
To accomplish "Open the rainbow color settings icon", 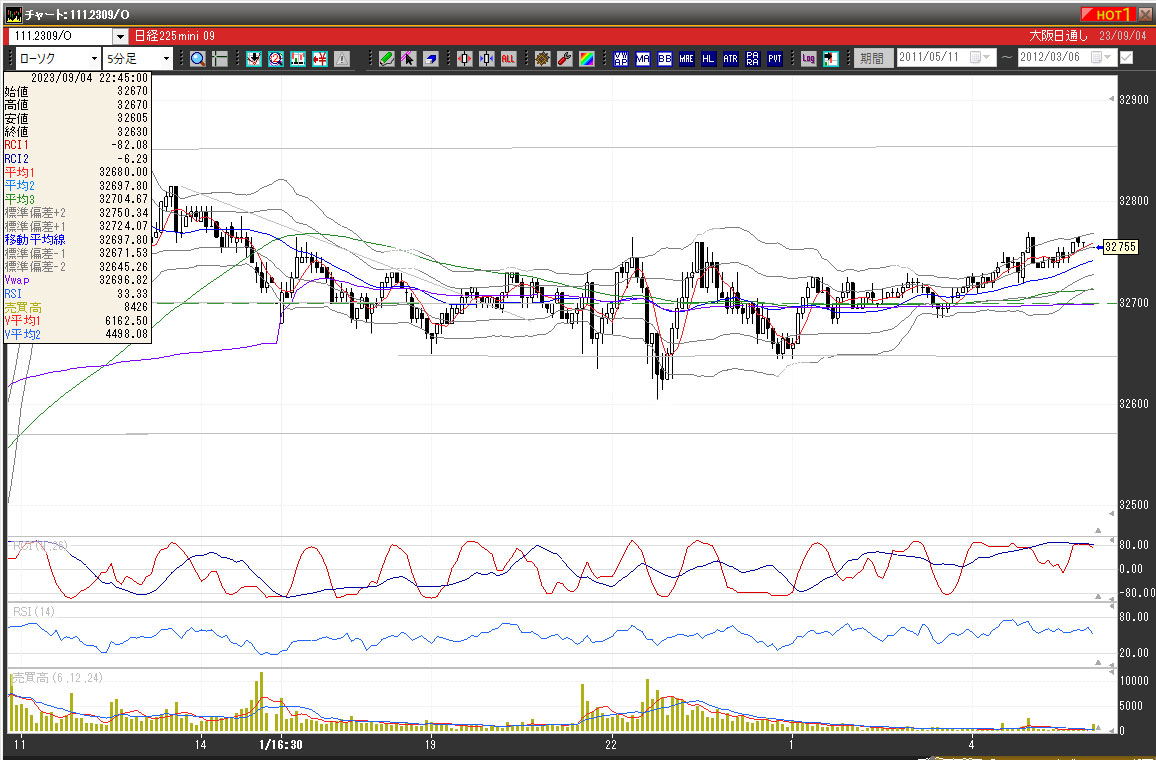I will [587, 59].
